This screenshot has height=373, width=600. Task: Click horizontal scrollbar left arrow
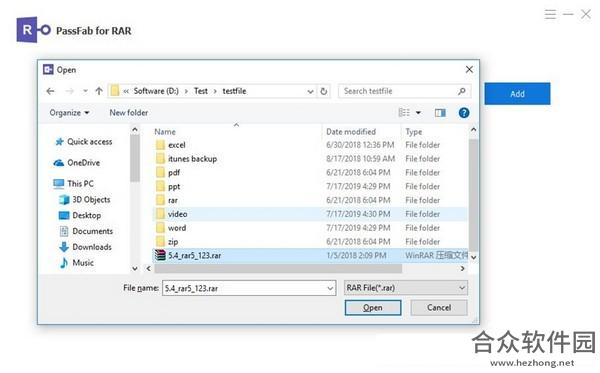point(148,269)
